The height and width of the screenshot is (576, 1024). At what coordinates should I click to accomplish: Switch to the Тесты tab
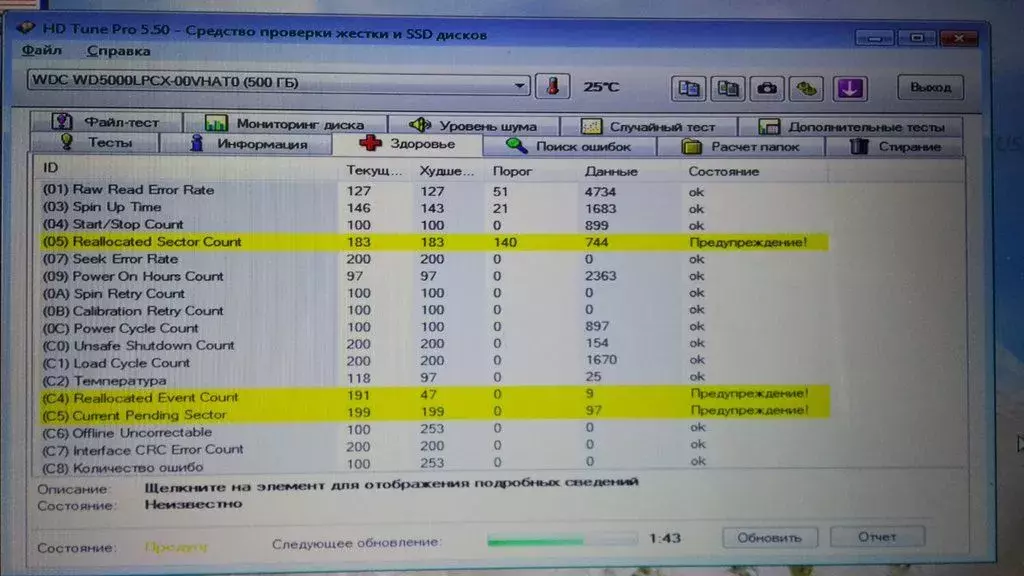pos(95,142)
